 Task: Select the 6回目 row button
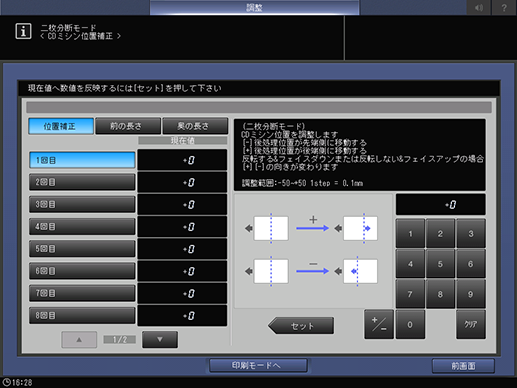[x=82, y=271]
